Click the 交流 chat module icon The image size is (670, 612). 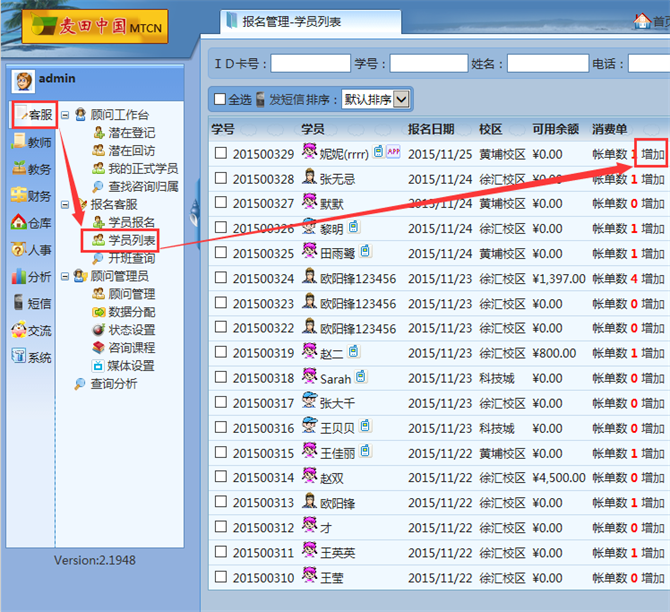(19, 330)
